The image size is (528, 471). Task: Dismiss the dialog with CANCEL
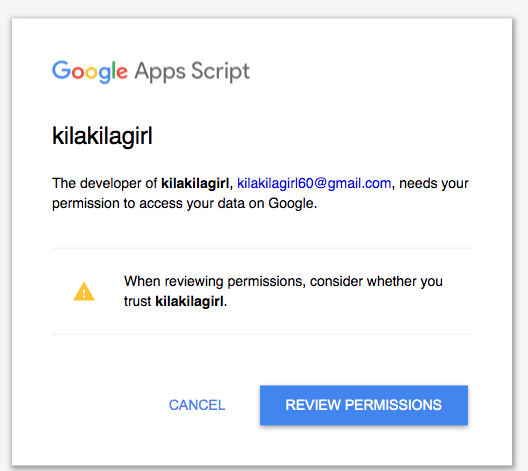(197, 405)
